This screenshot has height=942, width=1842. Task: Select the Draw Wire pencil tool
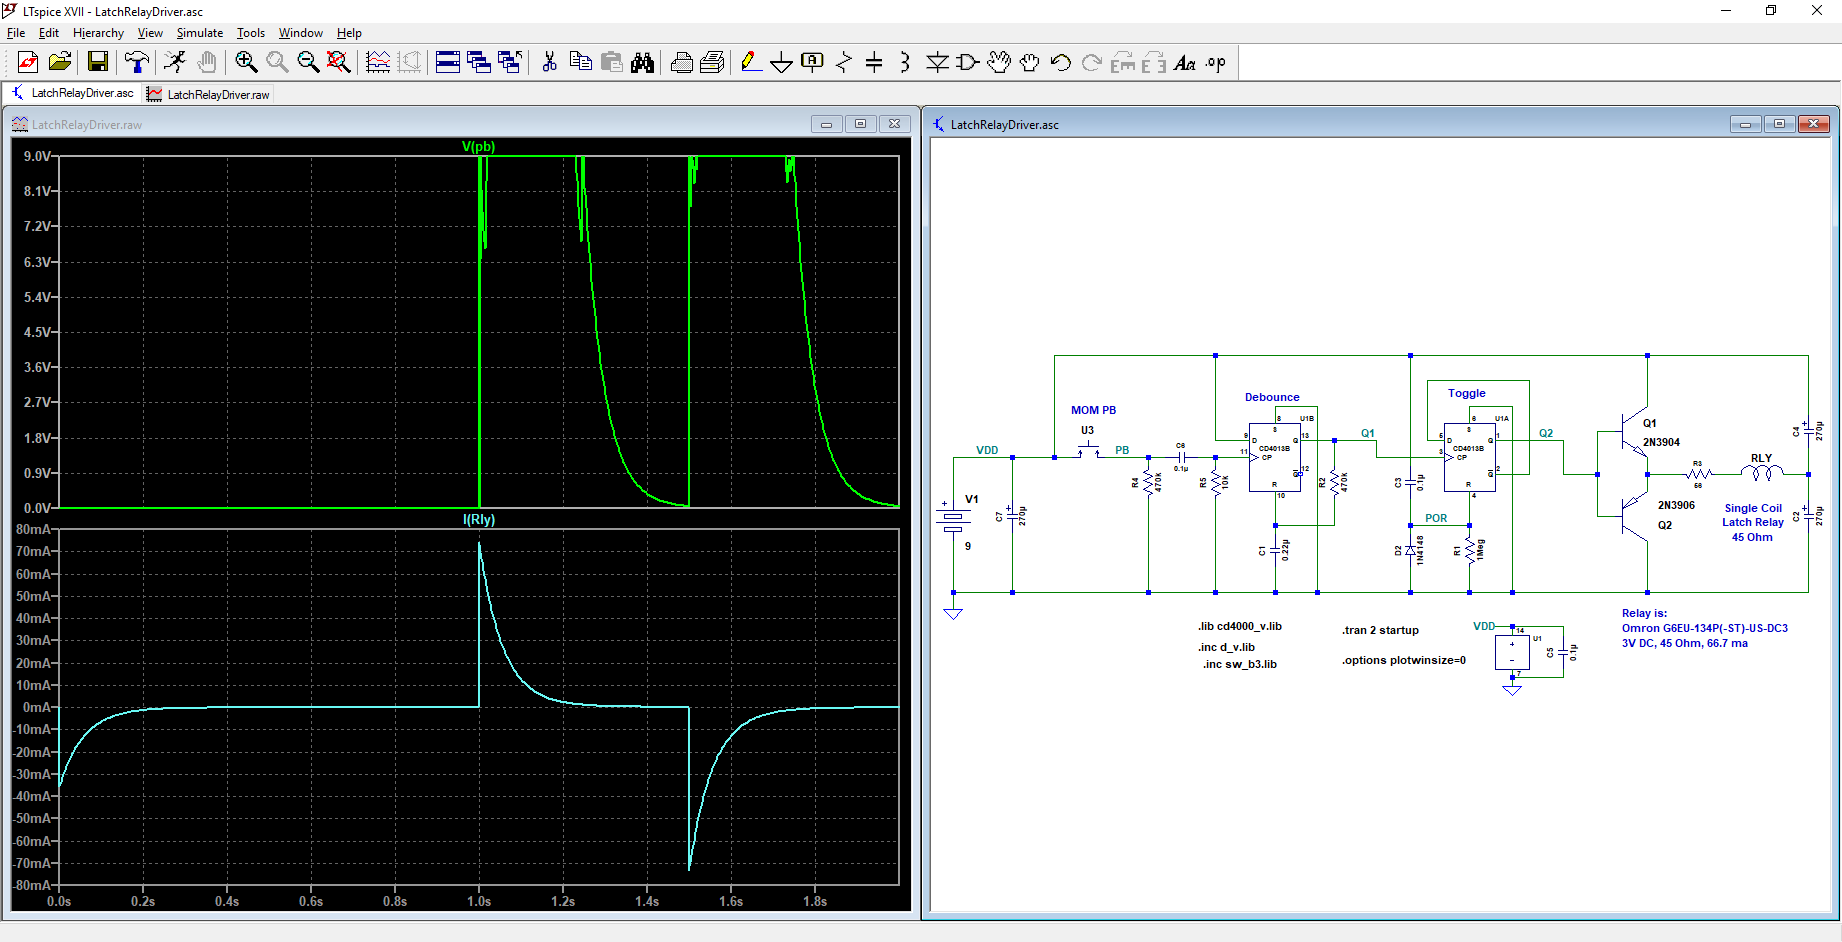pos(750,63)
